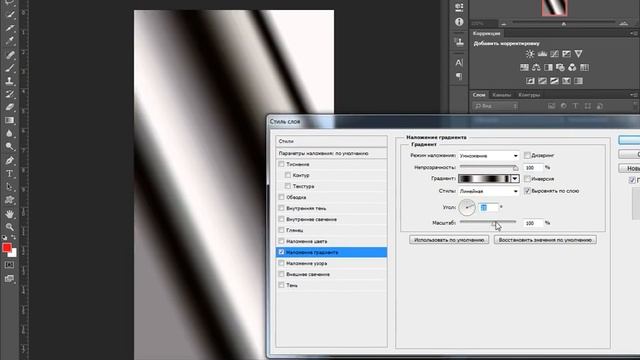Screen dimensions: 640x360
Task: Enable the Внутренняя тень checkbox
Action: (x=281, y=208)
